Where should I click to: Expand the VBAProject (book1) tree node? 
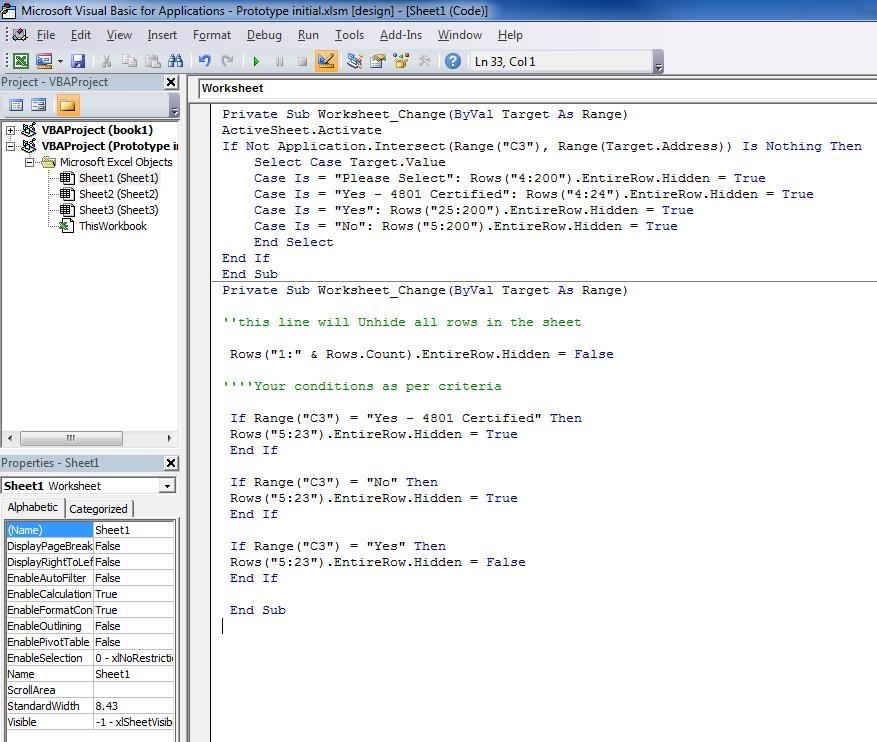[x=11, y=130]
